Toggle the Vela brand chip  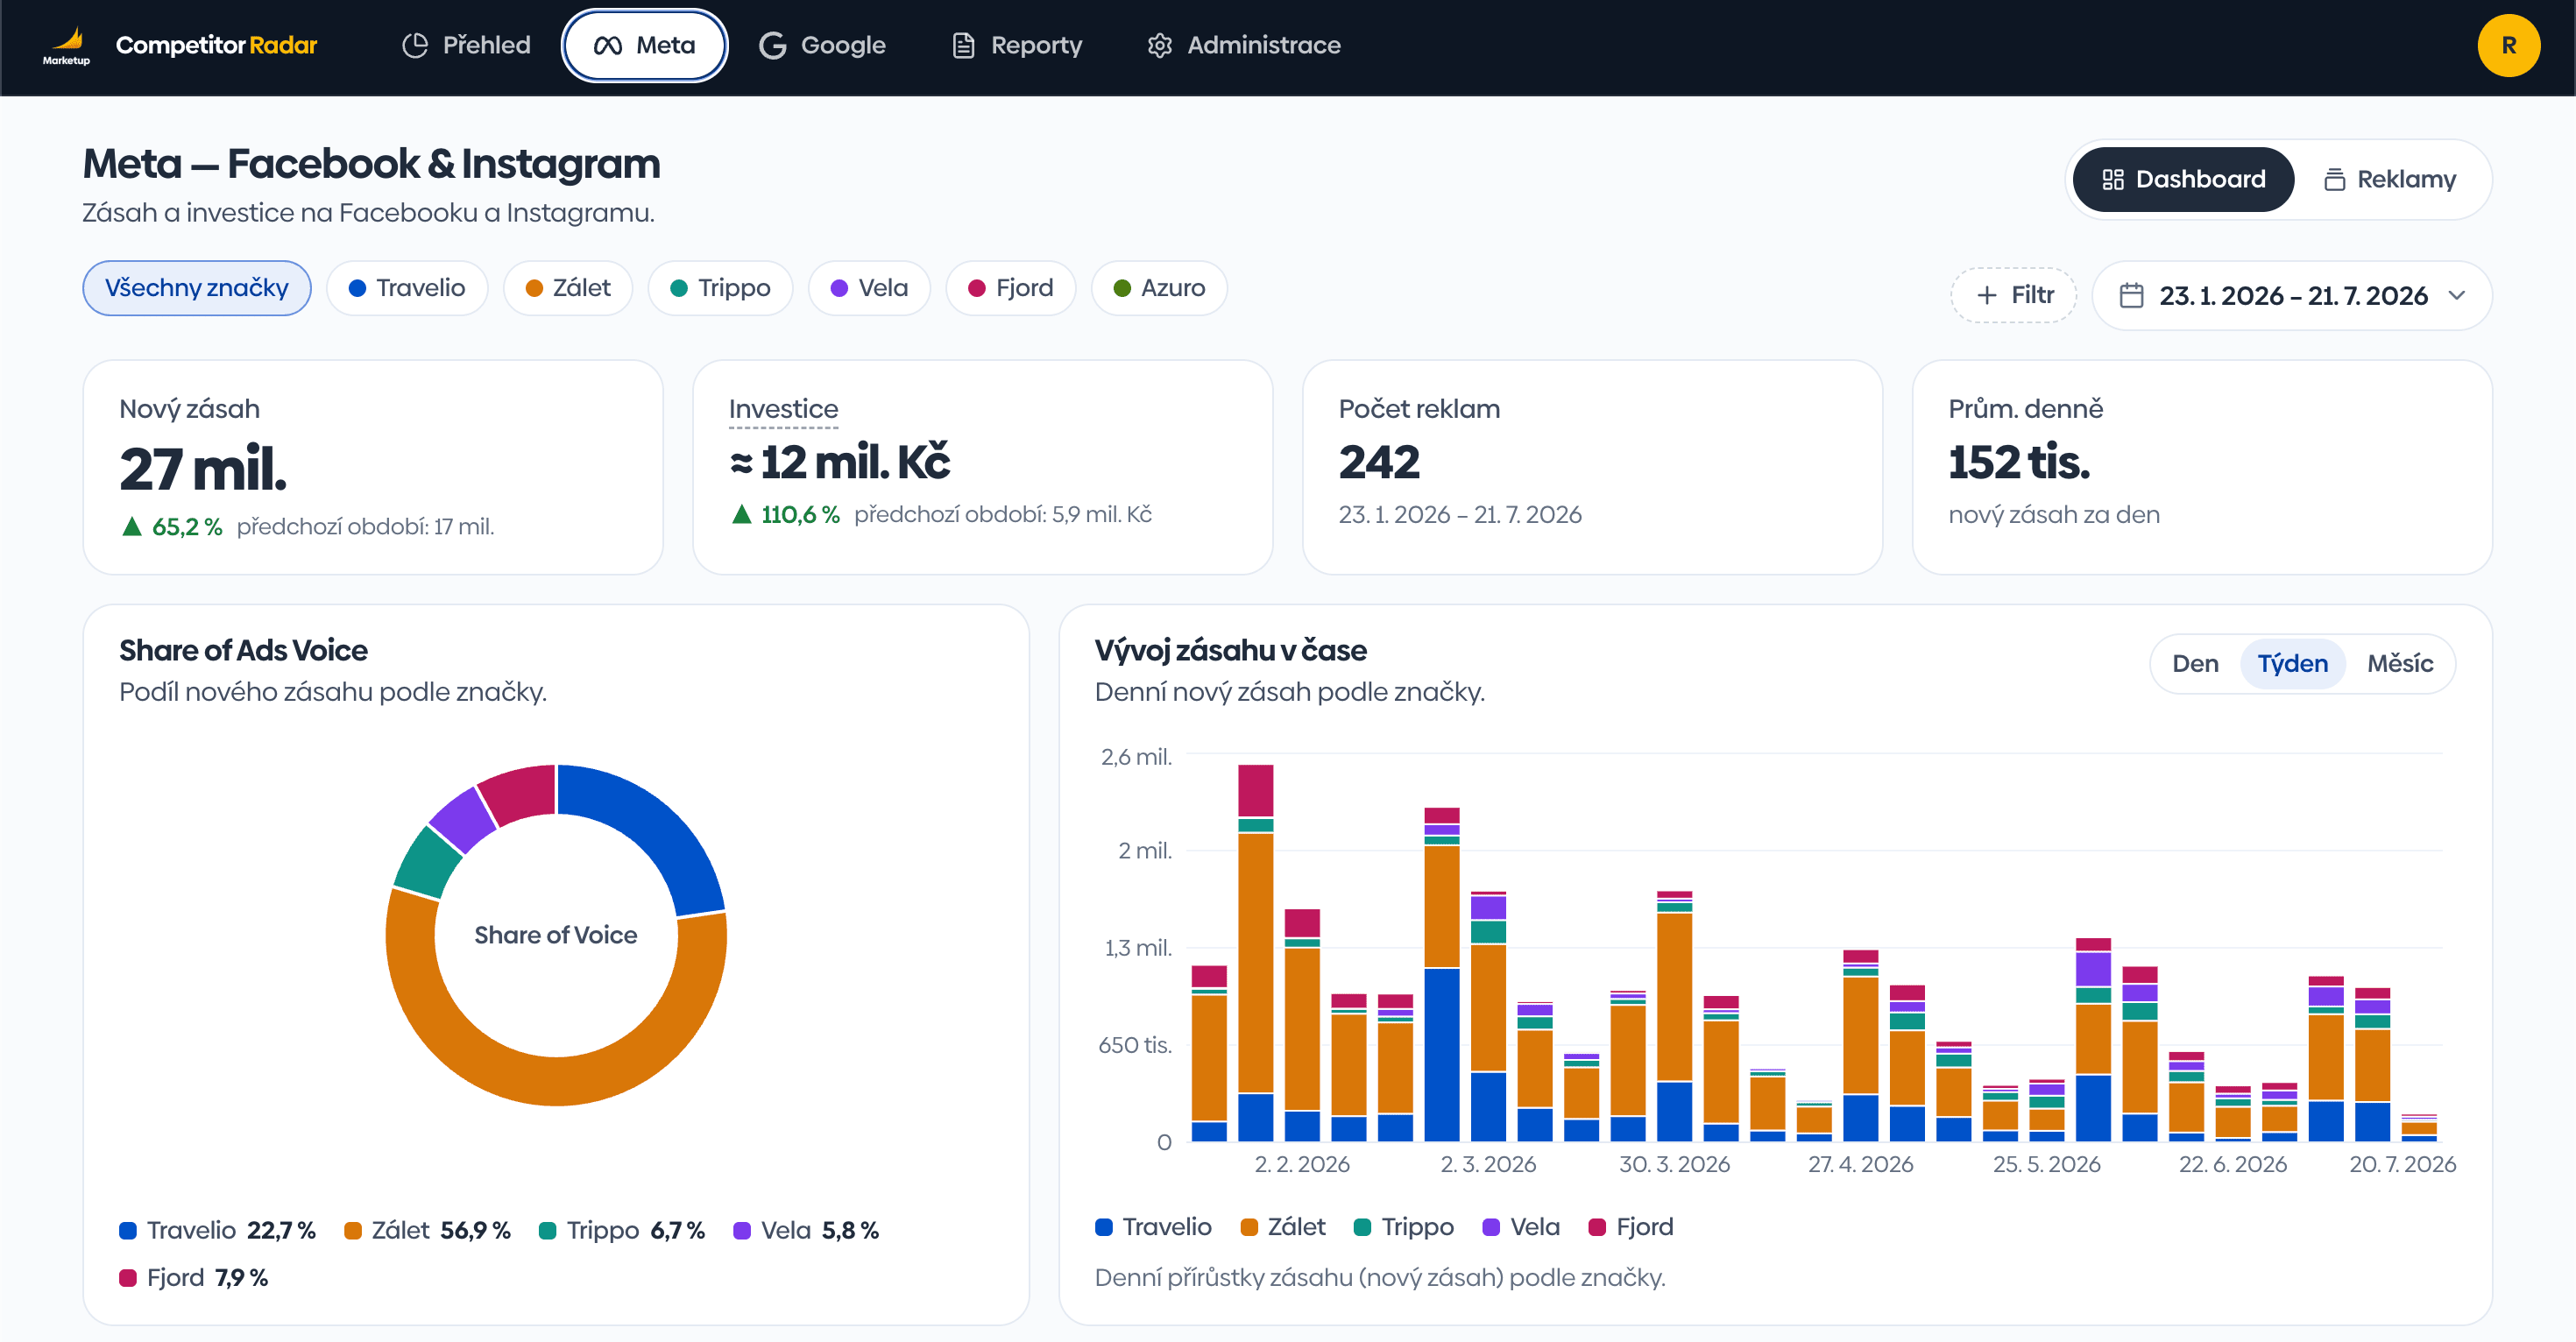coord(869,288)
